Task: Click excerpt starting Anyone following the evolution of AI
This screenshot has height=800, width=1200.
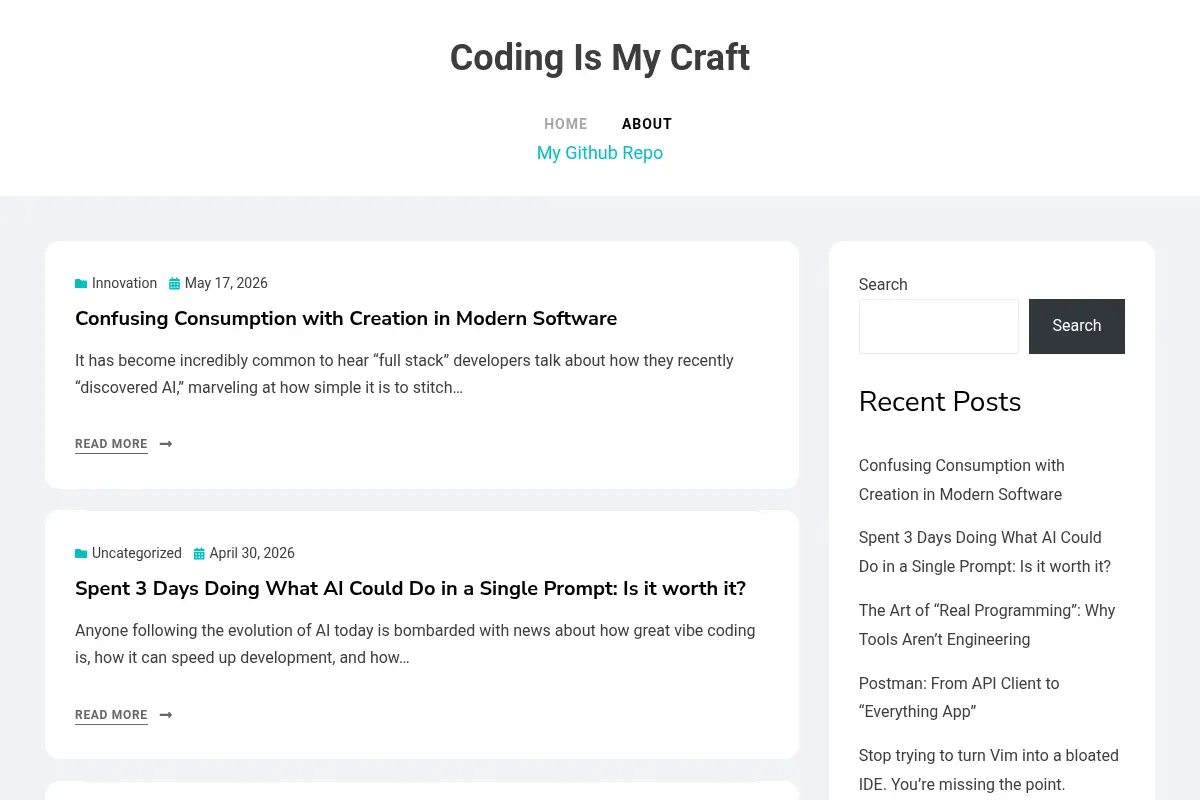Action: click(x=415, y=644)
